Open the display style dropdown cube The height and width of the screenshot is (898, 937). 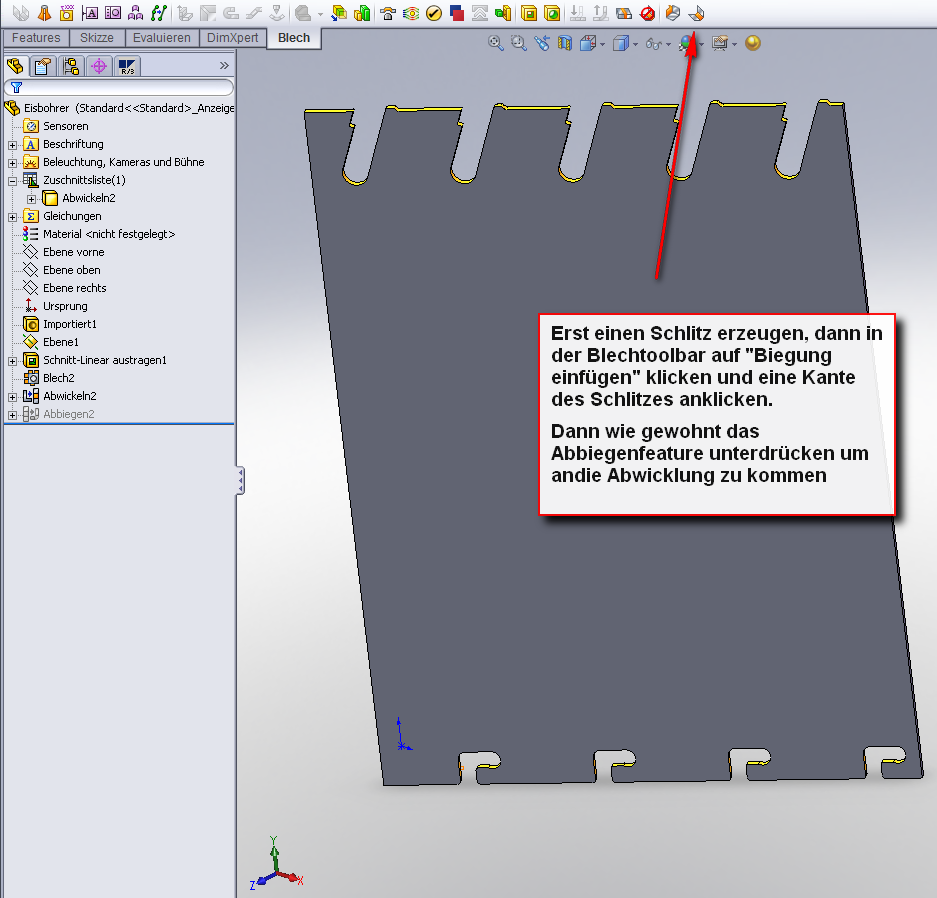pyautogui.click(x=622, y=43)
